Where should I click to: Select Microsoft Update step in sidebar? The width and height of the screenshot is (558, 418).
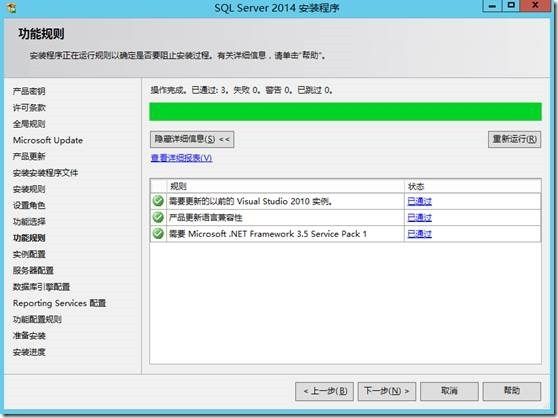(x=48, y=140)
